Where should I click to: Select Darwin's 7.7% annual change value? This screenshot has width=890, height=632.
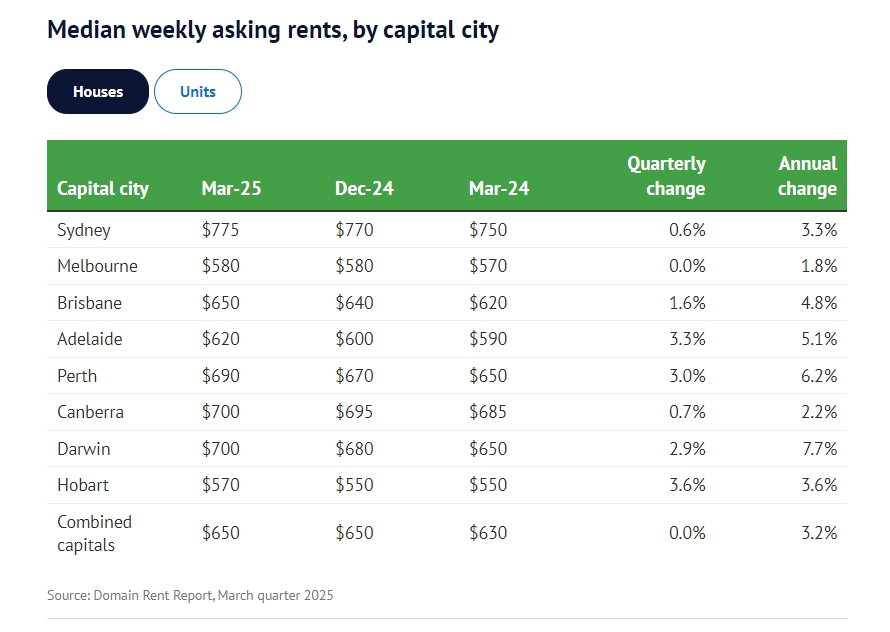pos(819,449)
